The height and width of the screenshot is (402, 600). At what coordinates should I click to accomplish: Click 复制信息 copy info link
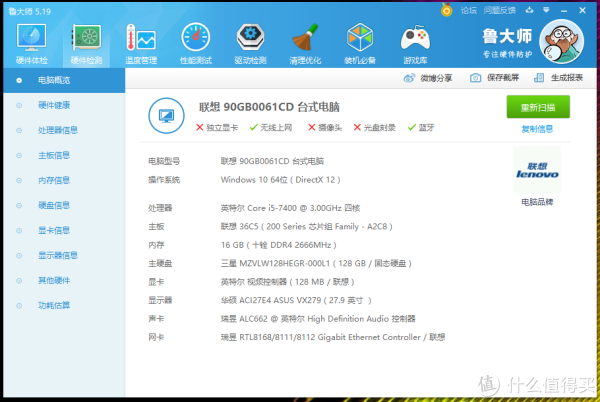pos(537,129)
